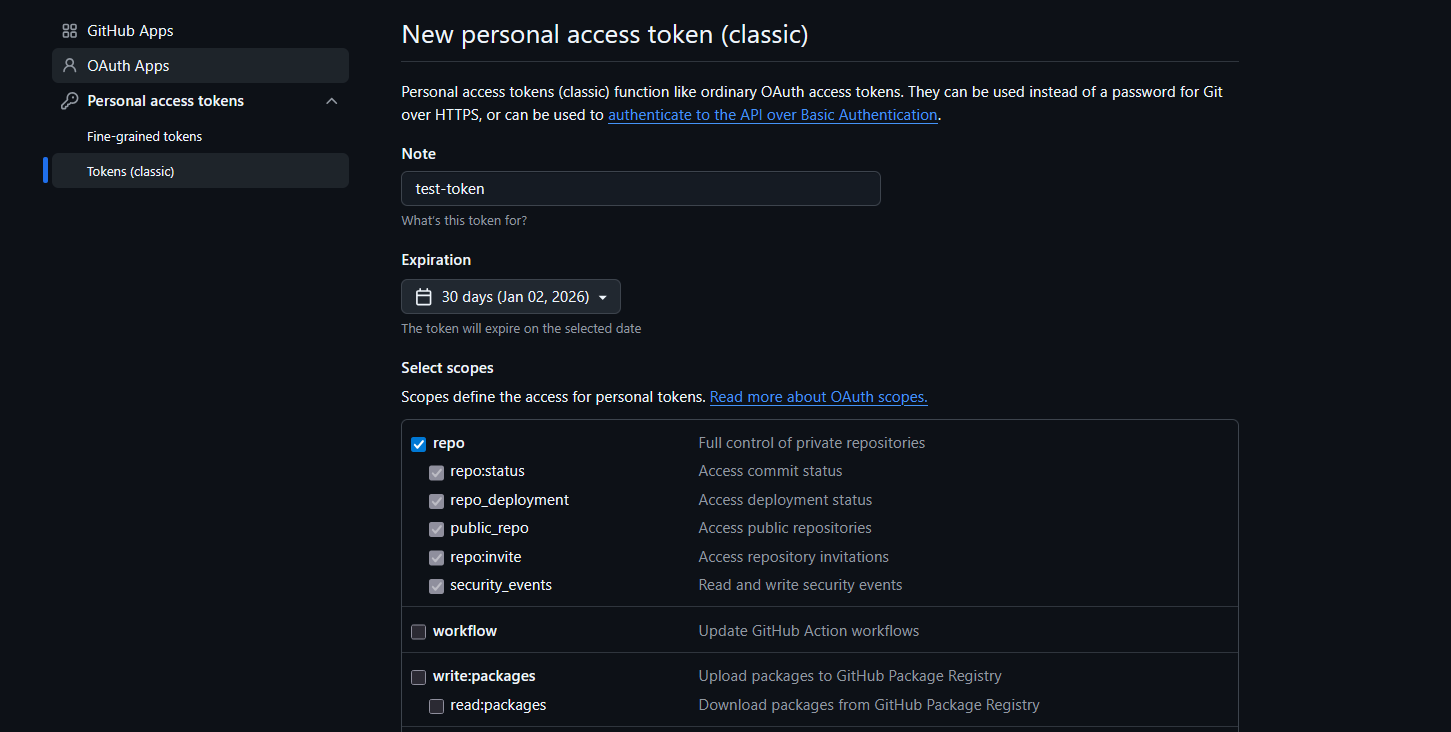Select Tokens (classic) in the sidebar
The width and height of the screenshot is (1451, 732).
click(131, 171)
